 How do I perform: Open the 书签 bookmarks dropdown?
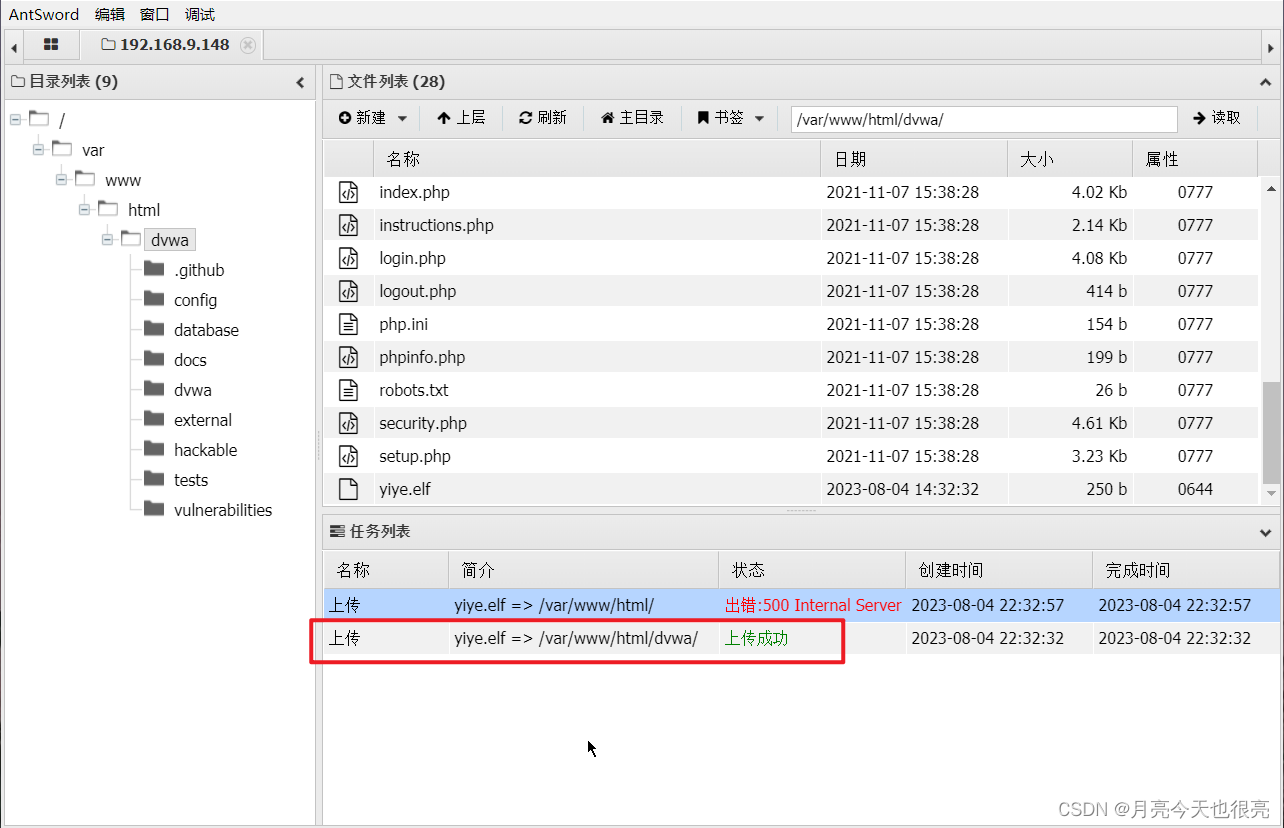click(x=730, y=118)
